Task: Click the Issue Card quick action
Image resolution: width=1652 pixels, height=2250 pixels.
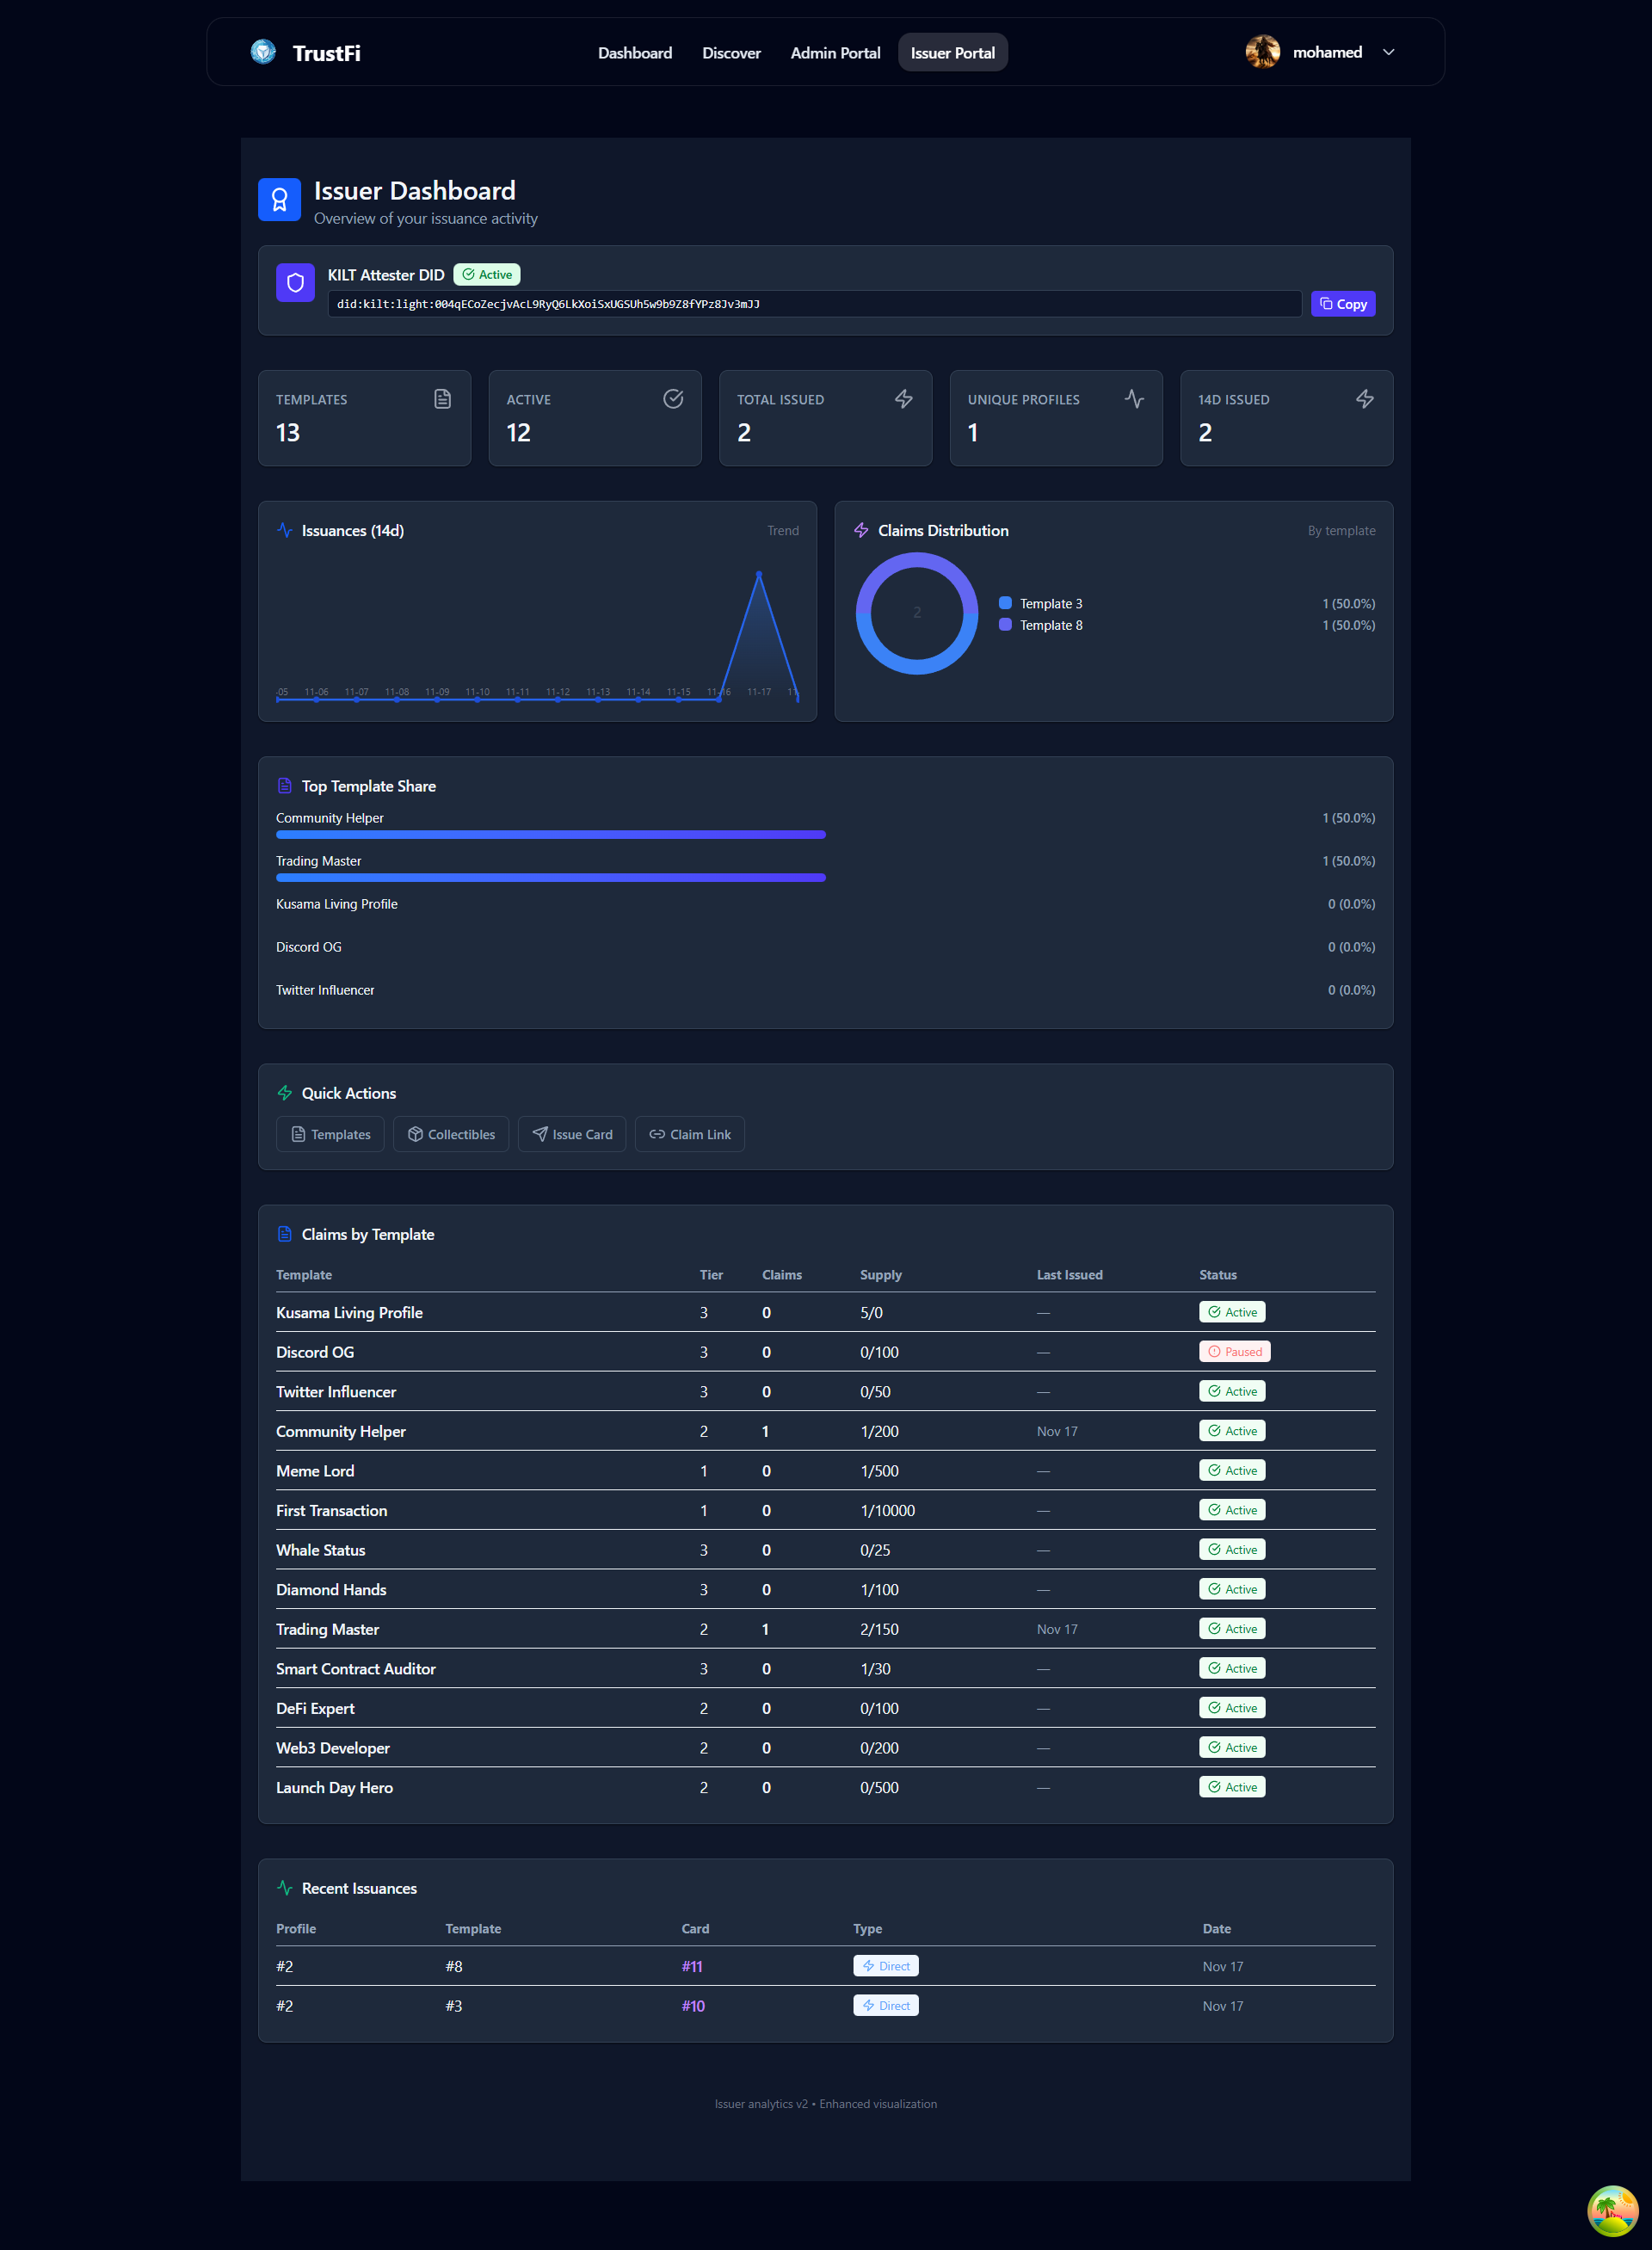Action: coord(572,1134)
